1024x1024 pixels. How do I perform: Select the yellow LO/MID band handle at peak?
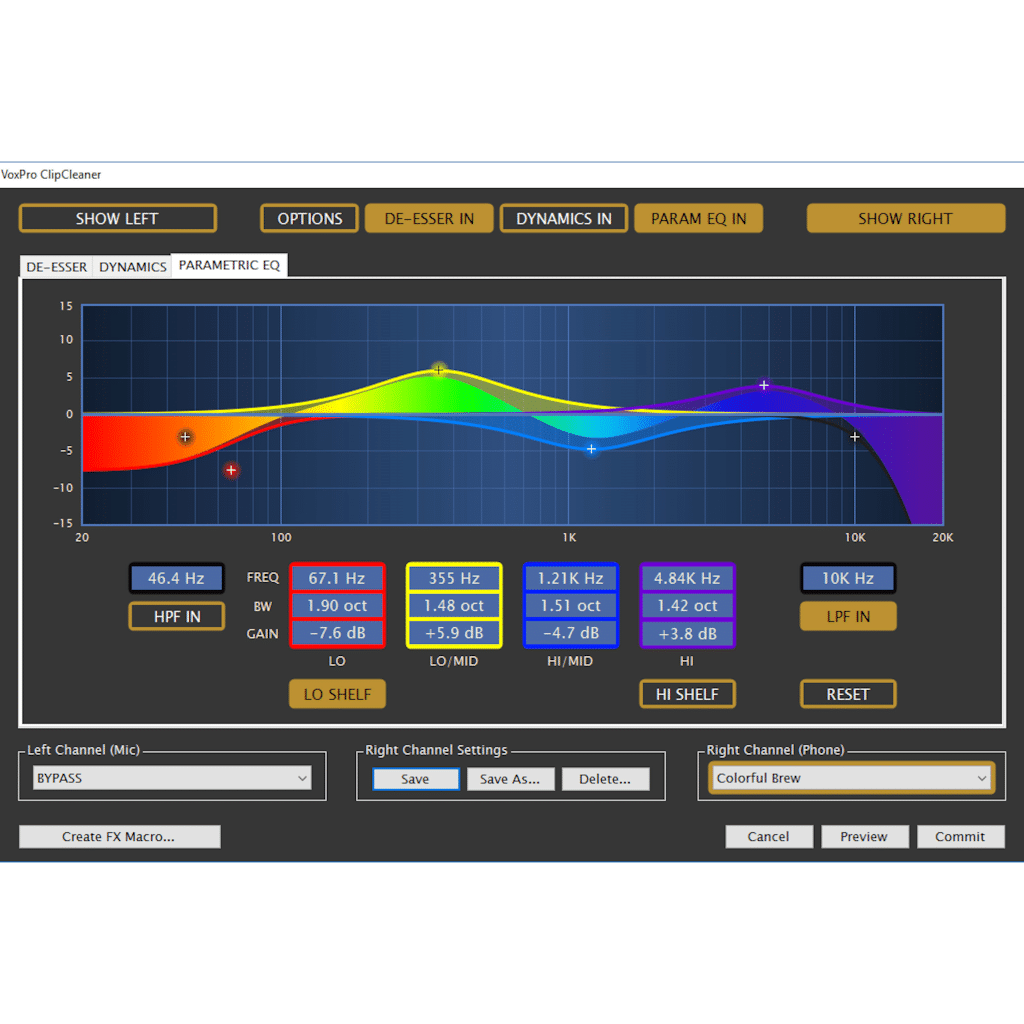pos(439,370)
